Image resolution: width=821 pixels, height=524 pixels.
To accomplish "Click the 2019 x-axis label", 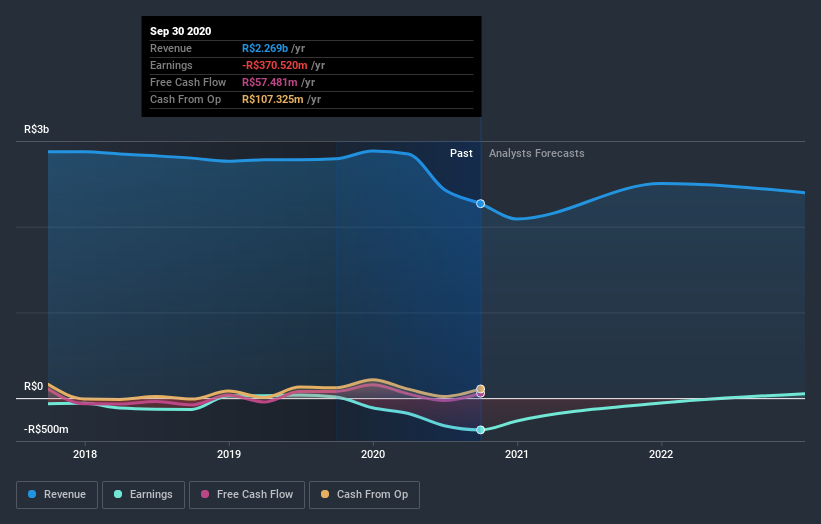I will tap(229, 454).
